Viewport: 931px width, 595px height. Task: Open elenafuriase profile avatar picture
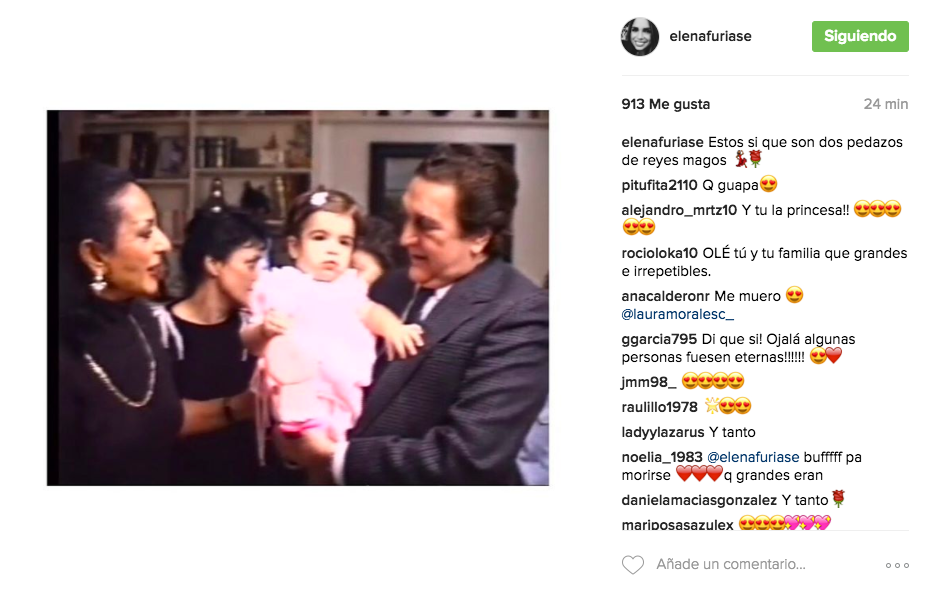(x=640, y=37)
